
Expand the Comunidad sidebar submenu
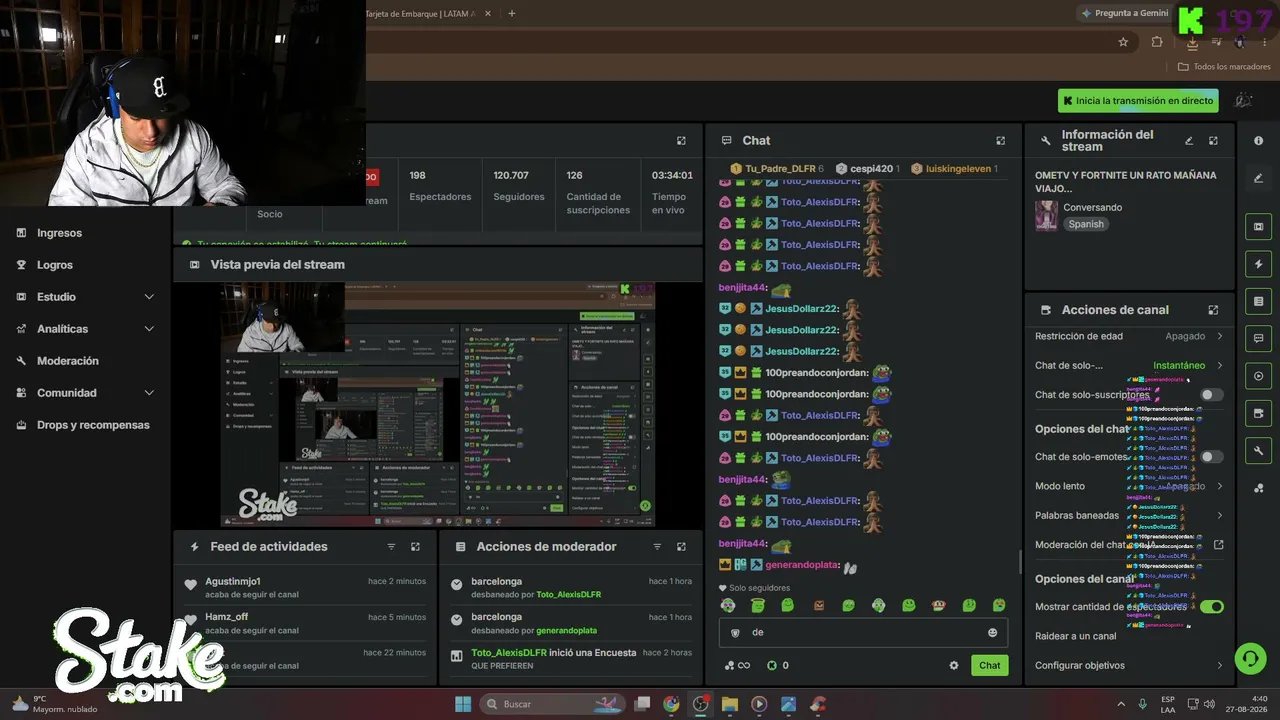(149, 393)
